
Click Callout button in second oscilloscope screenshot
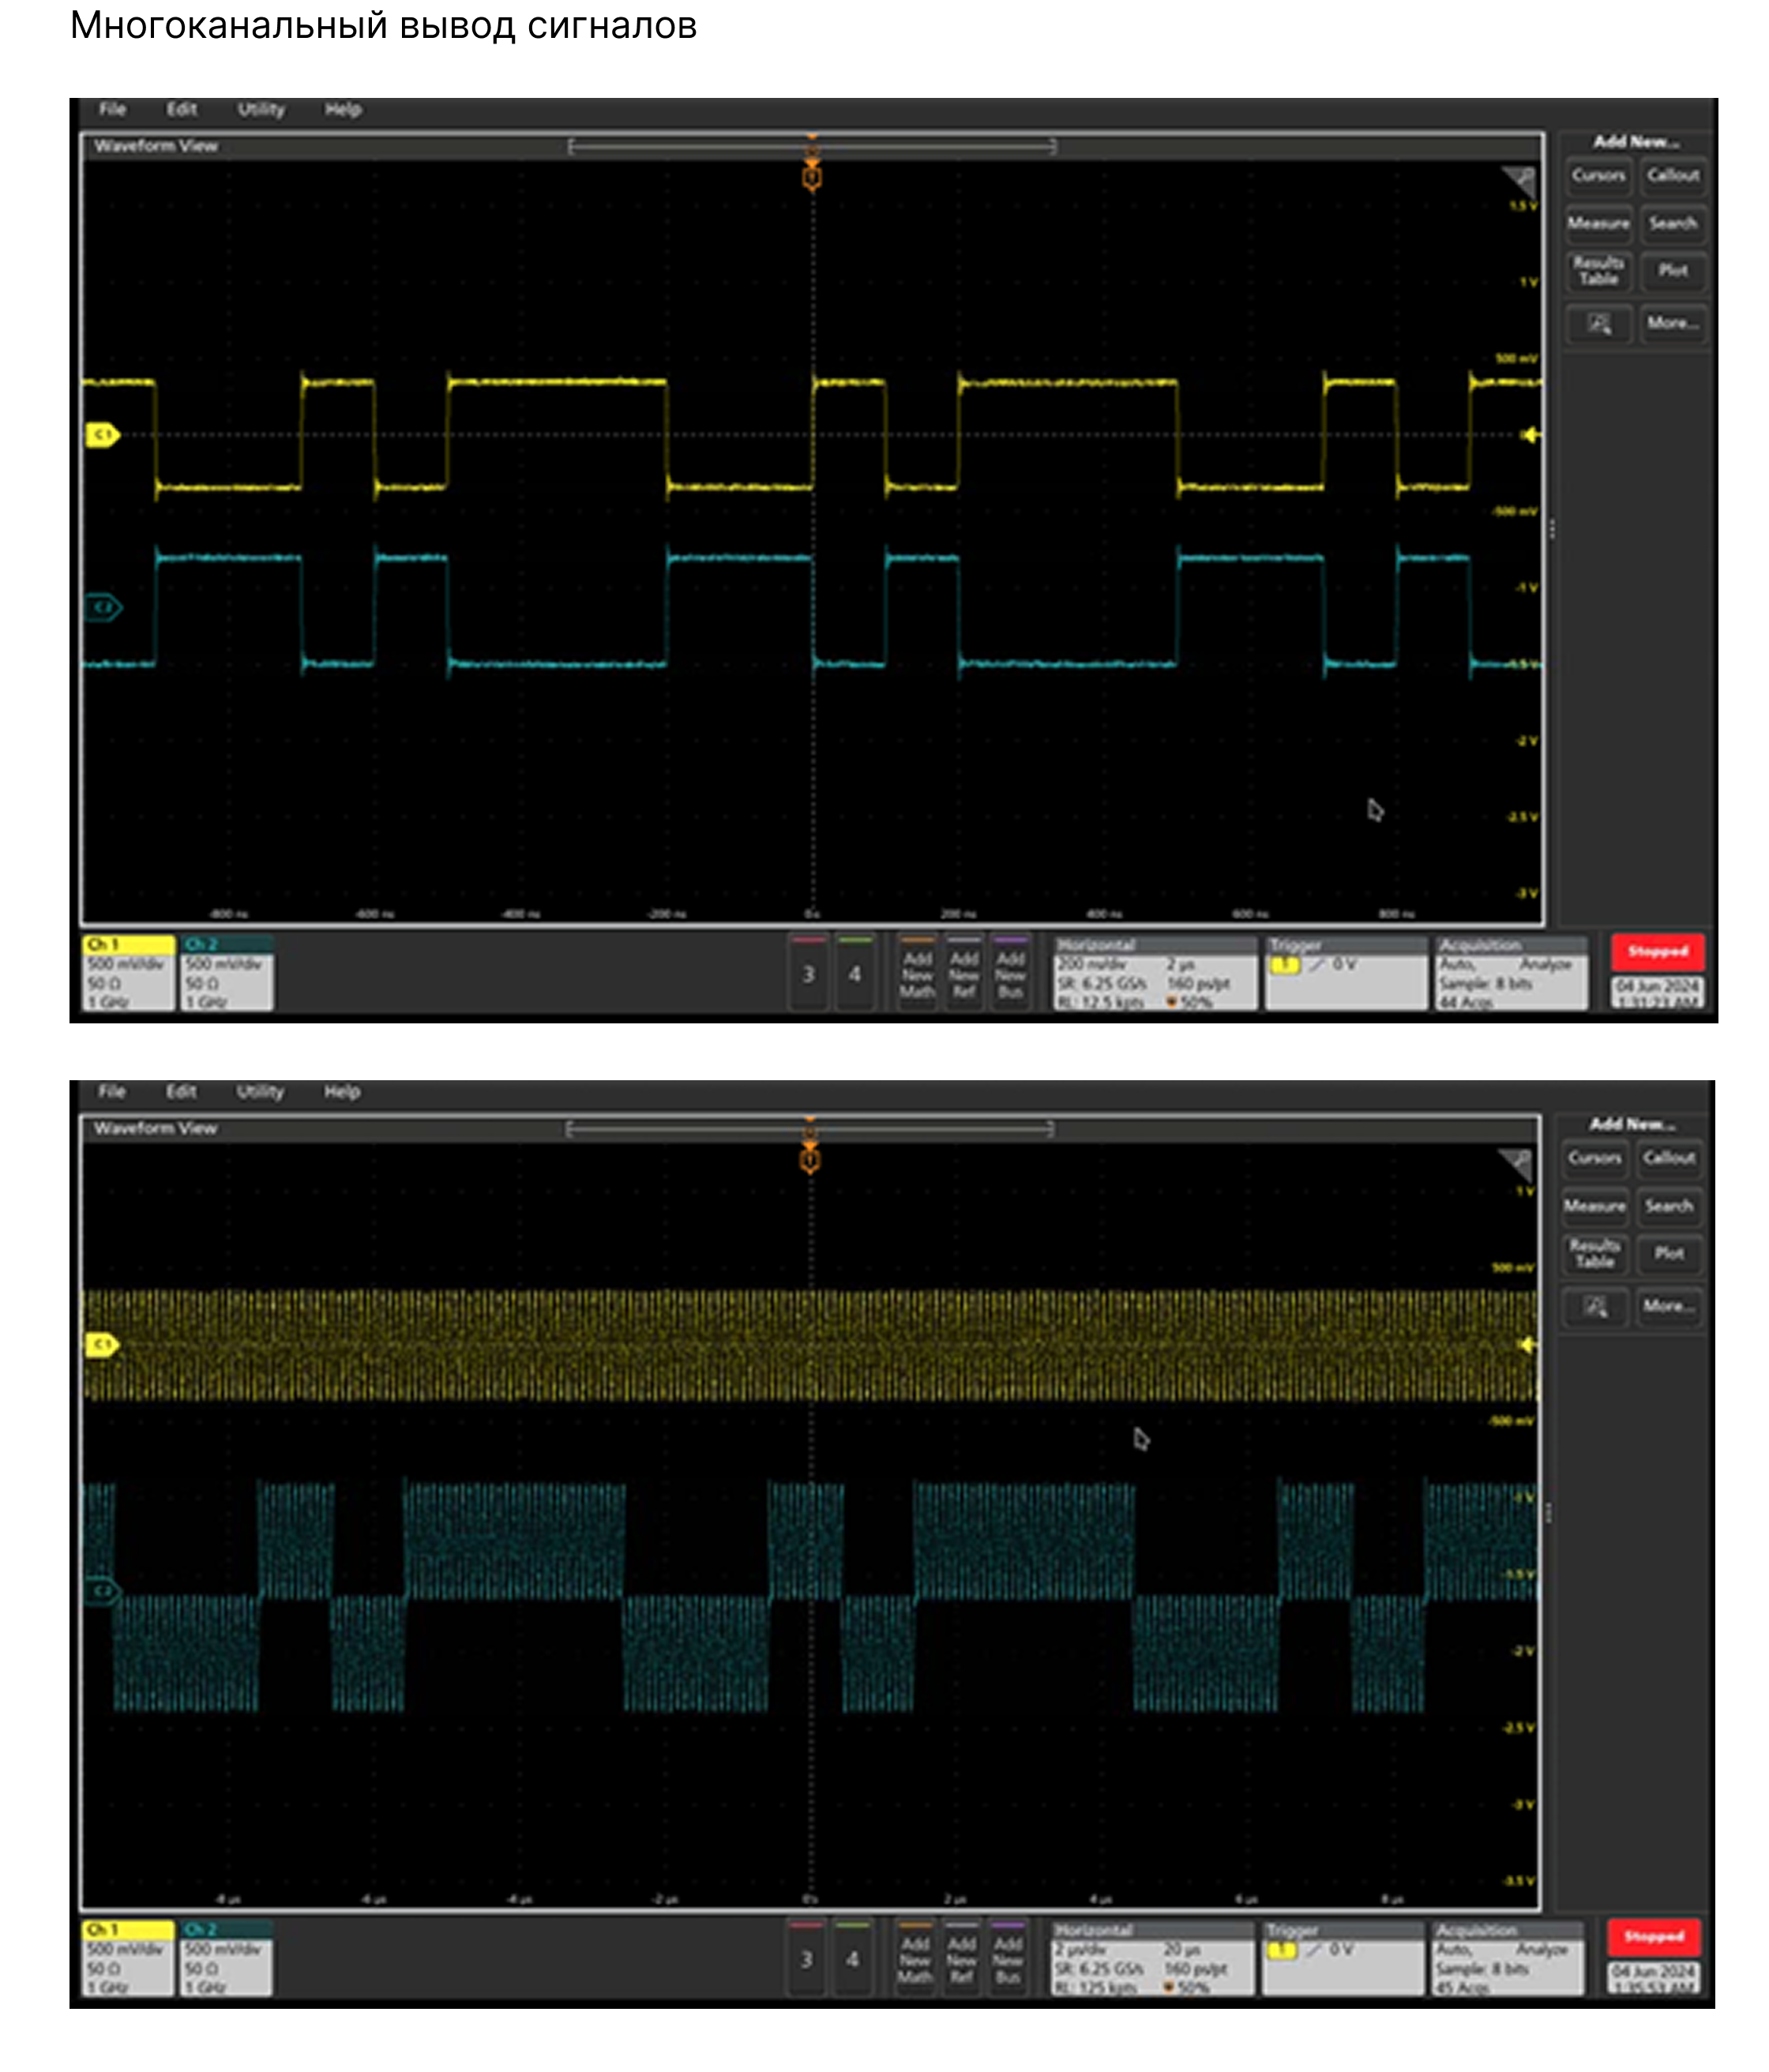(x=1669, y=1158)
